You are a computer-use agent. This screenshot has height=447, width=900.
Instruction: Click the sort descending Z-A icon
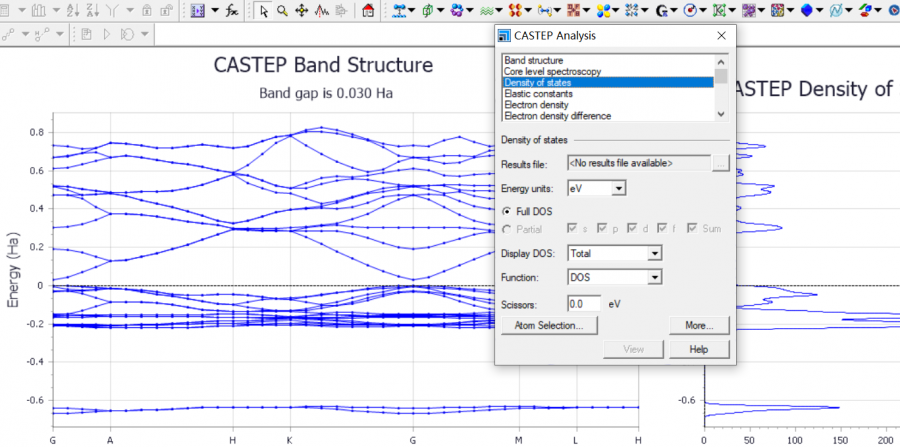pyautogui.click(x=88, y=11)
